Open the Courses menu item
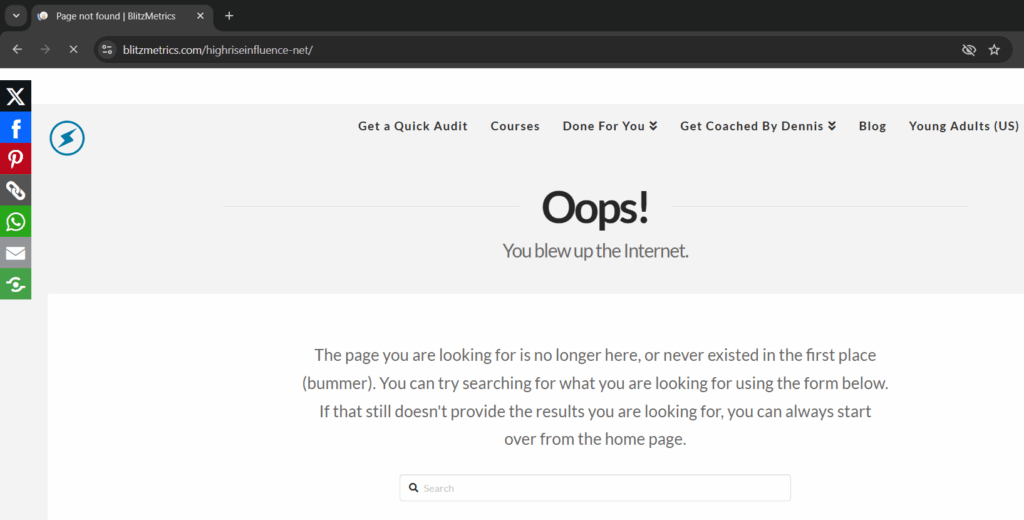The height and width of the screenshot is (520, 1024). [x=515, y=126]
